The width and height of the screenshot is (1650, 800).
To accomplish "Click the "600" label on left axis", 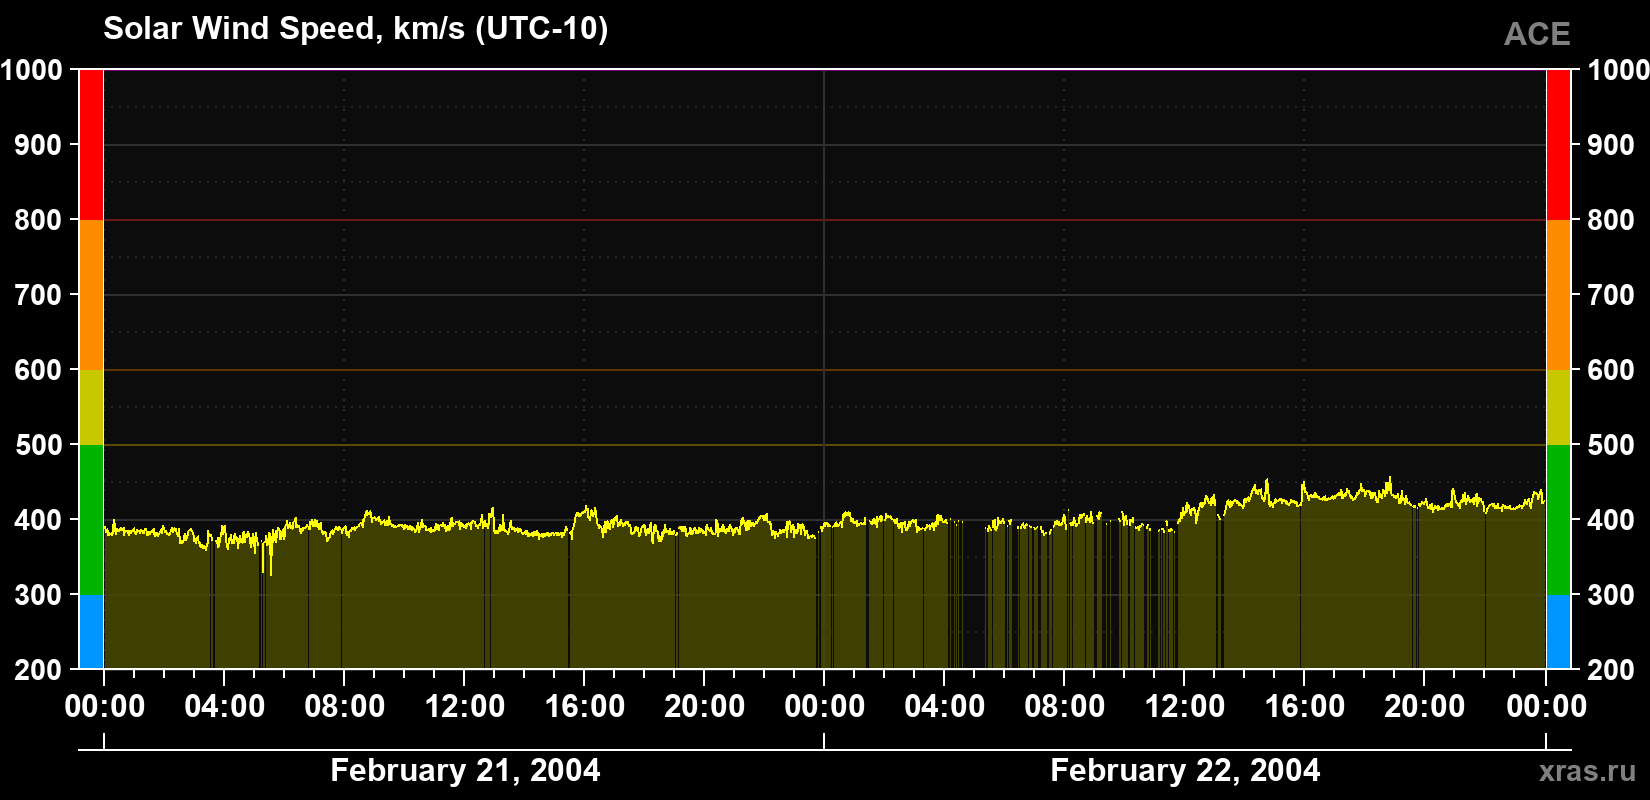I will [38, 370].
